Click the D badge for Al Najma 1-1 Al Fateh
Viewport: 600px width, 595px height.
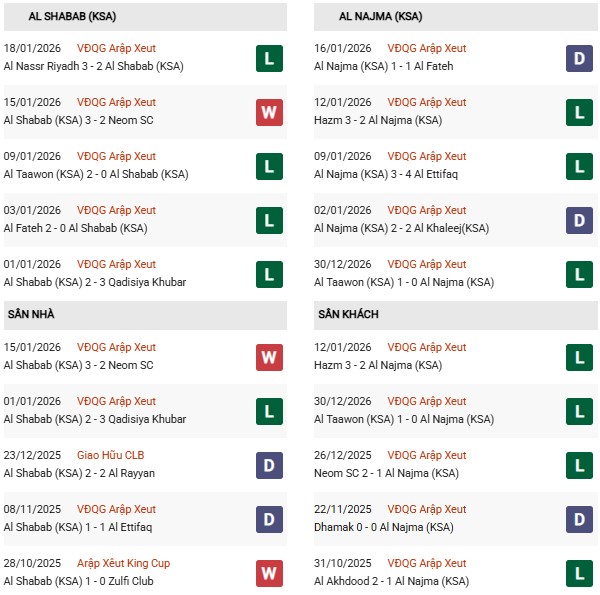[x=577, y=58]
